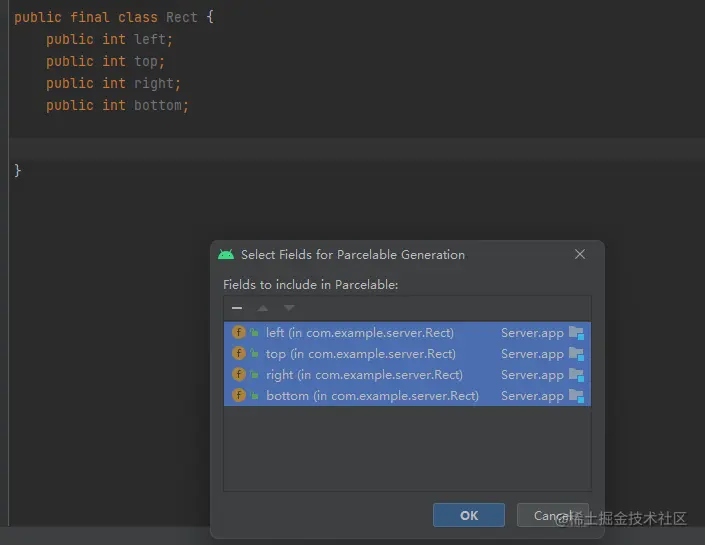Click module folder icon in top row
The height and width of the screenshot is (545, 705).
click(576, 354)
